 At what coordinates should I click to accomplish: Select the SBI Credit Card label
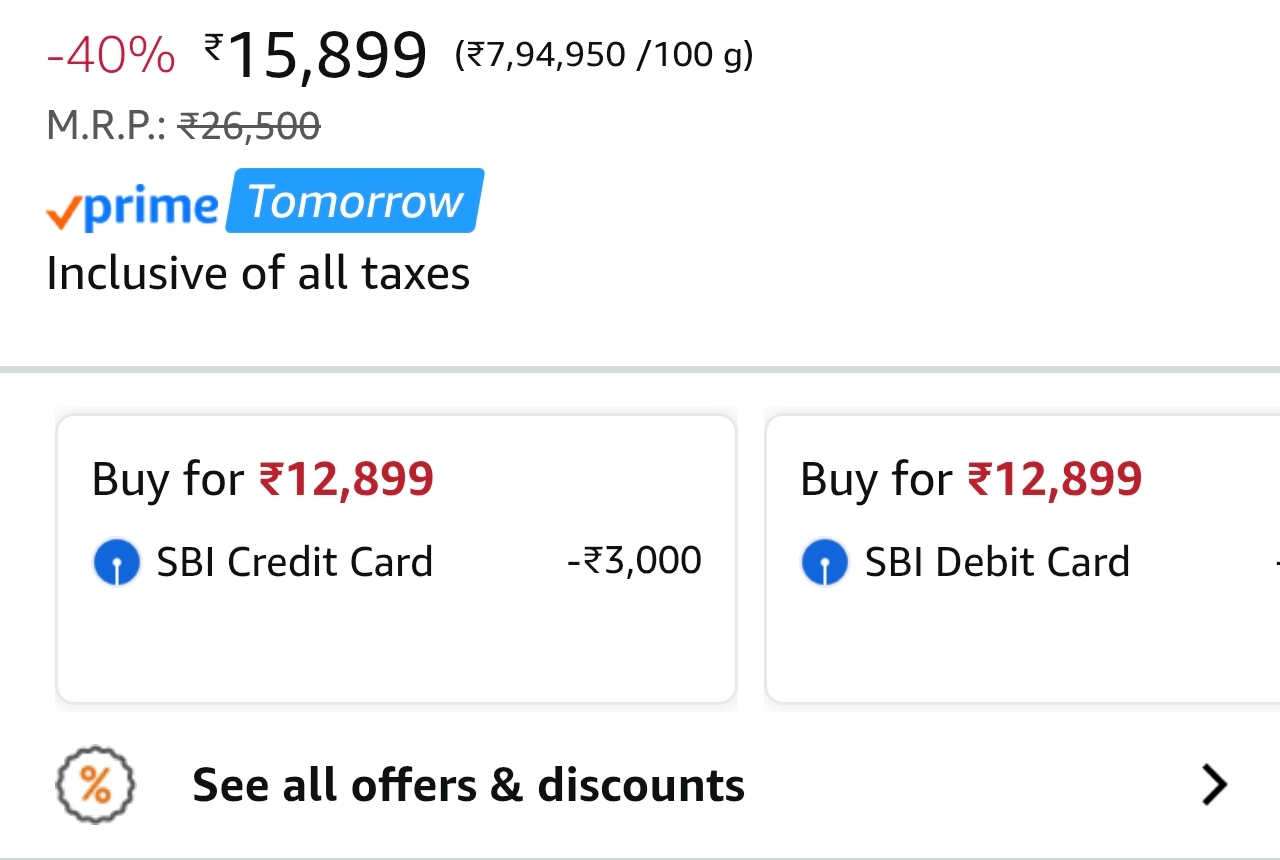pyautogui.click(x=294, y=563)
